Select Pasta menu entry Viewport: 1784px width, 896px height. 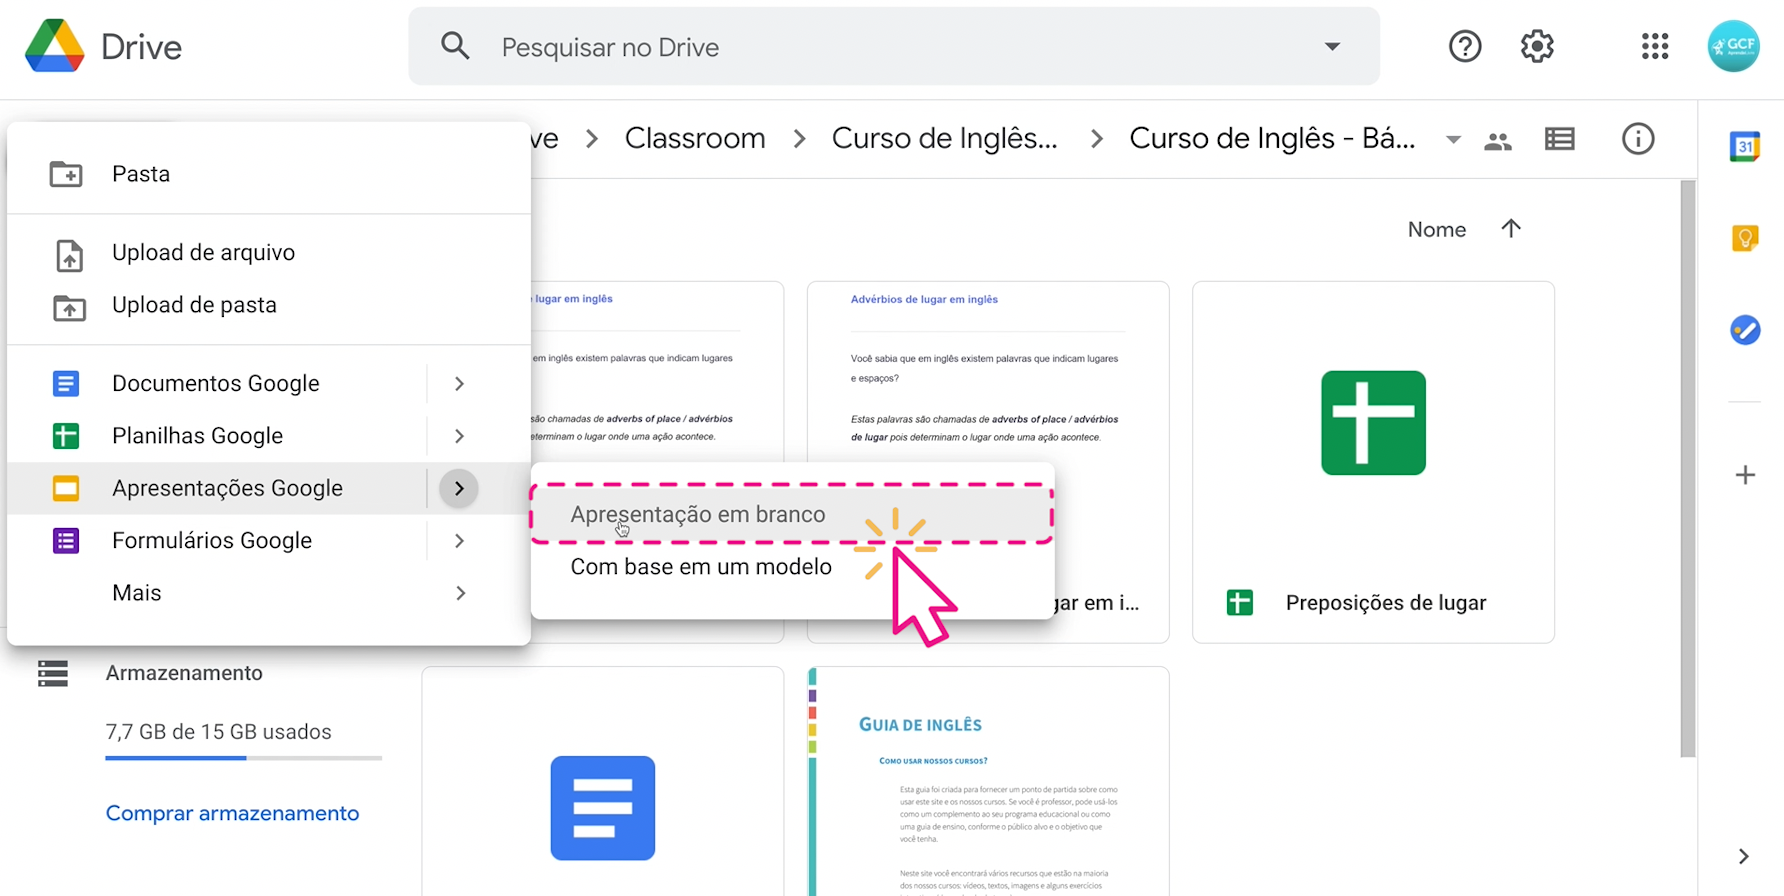[269, 174]
